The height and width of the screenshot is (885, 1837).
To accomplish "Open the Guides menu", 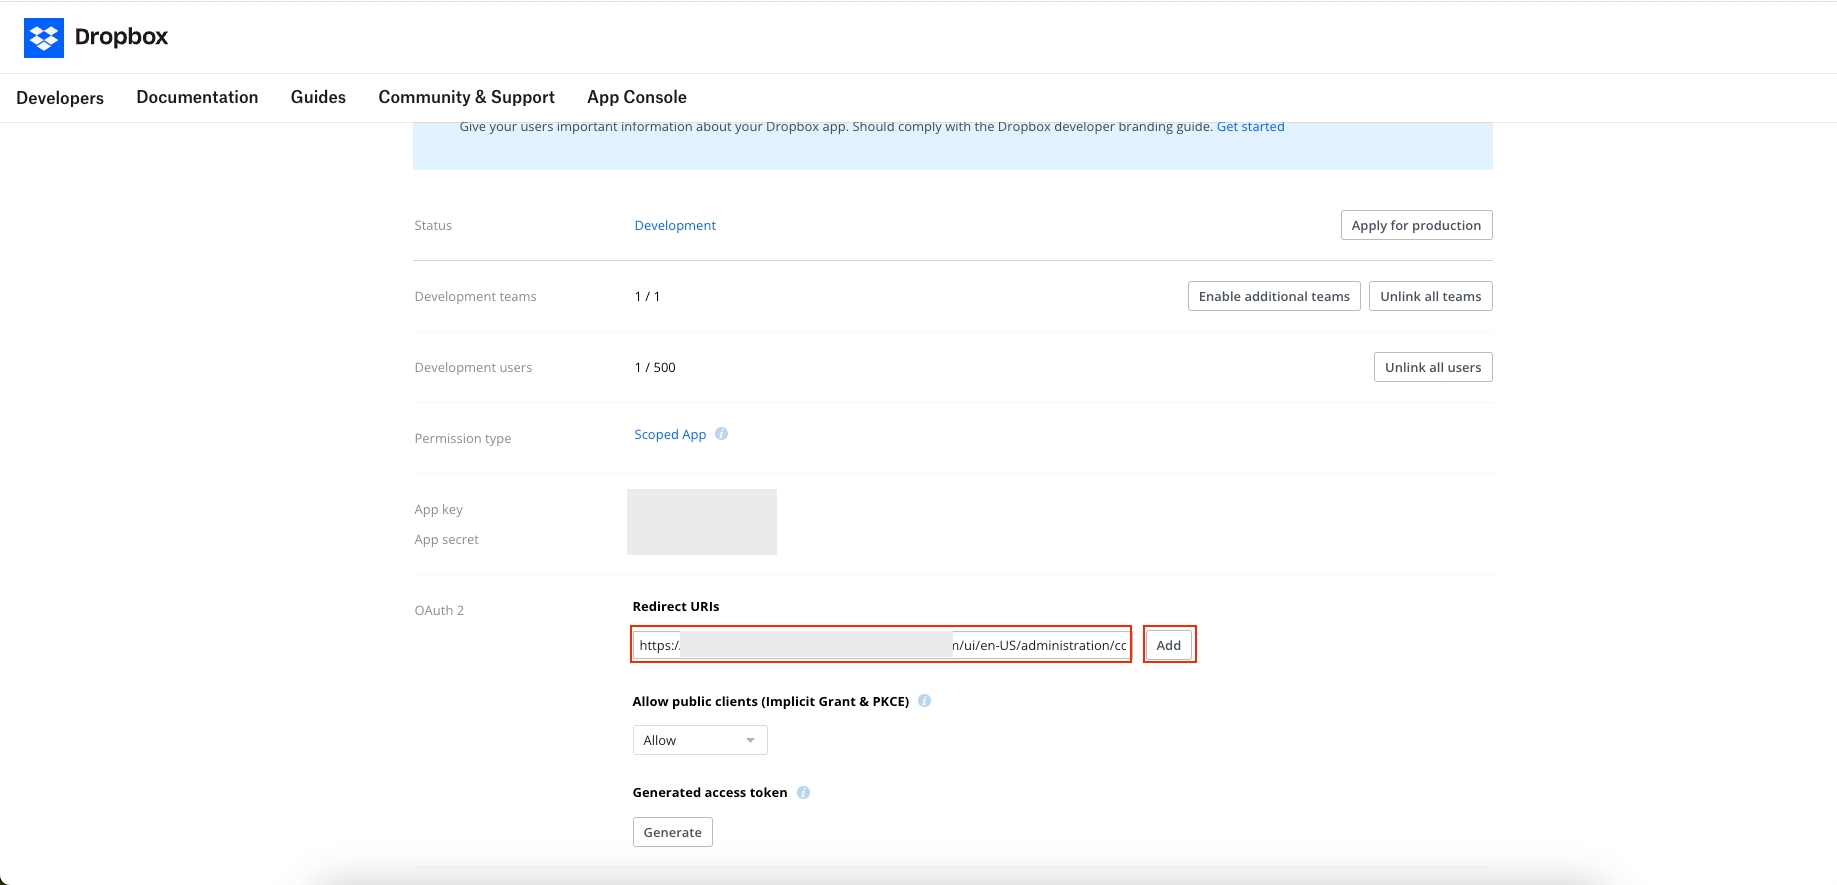I will 318,97.
